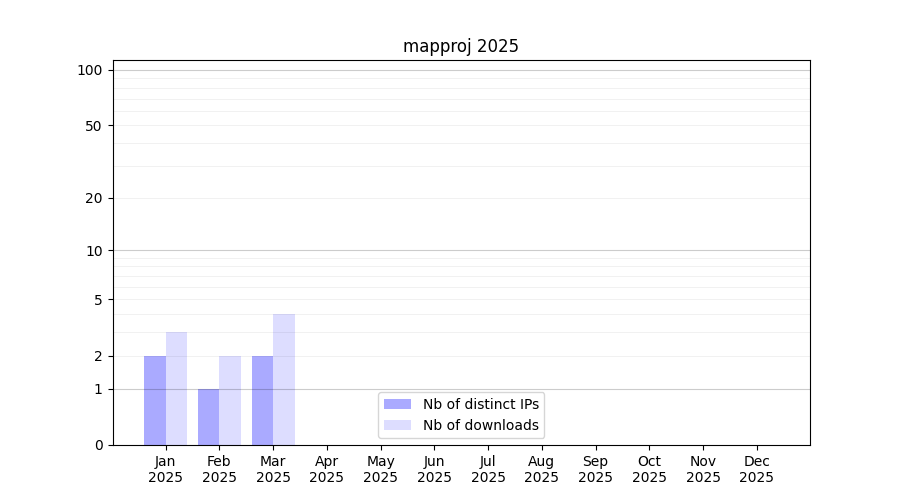Click the February downloads bar
900x500 pixels.
[230, 400]
